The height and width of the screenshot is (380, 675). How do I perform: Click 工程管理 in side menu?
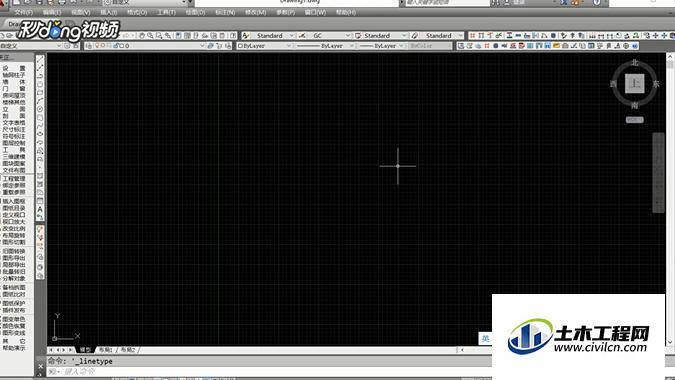tap(14, 179)
